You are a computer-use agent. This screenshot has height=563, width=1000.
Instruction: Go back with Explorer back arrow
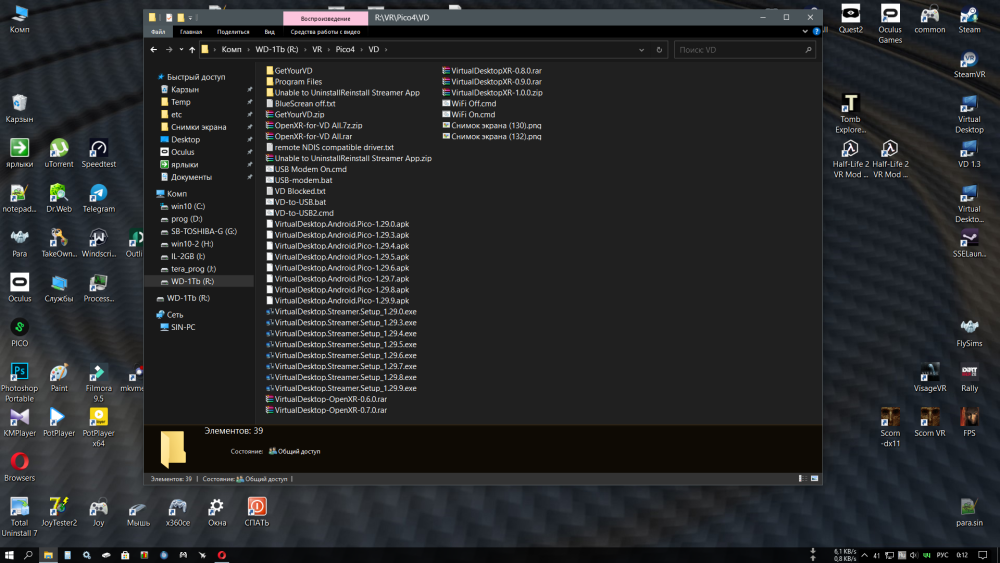click(x=154, y=50)
